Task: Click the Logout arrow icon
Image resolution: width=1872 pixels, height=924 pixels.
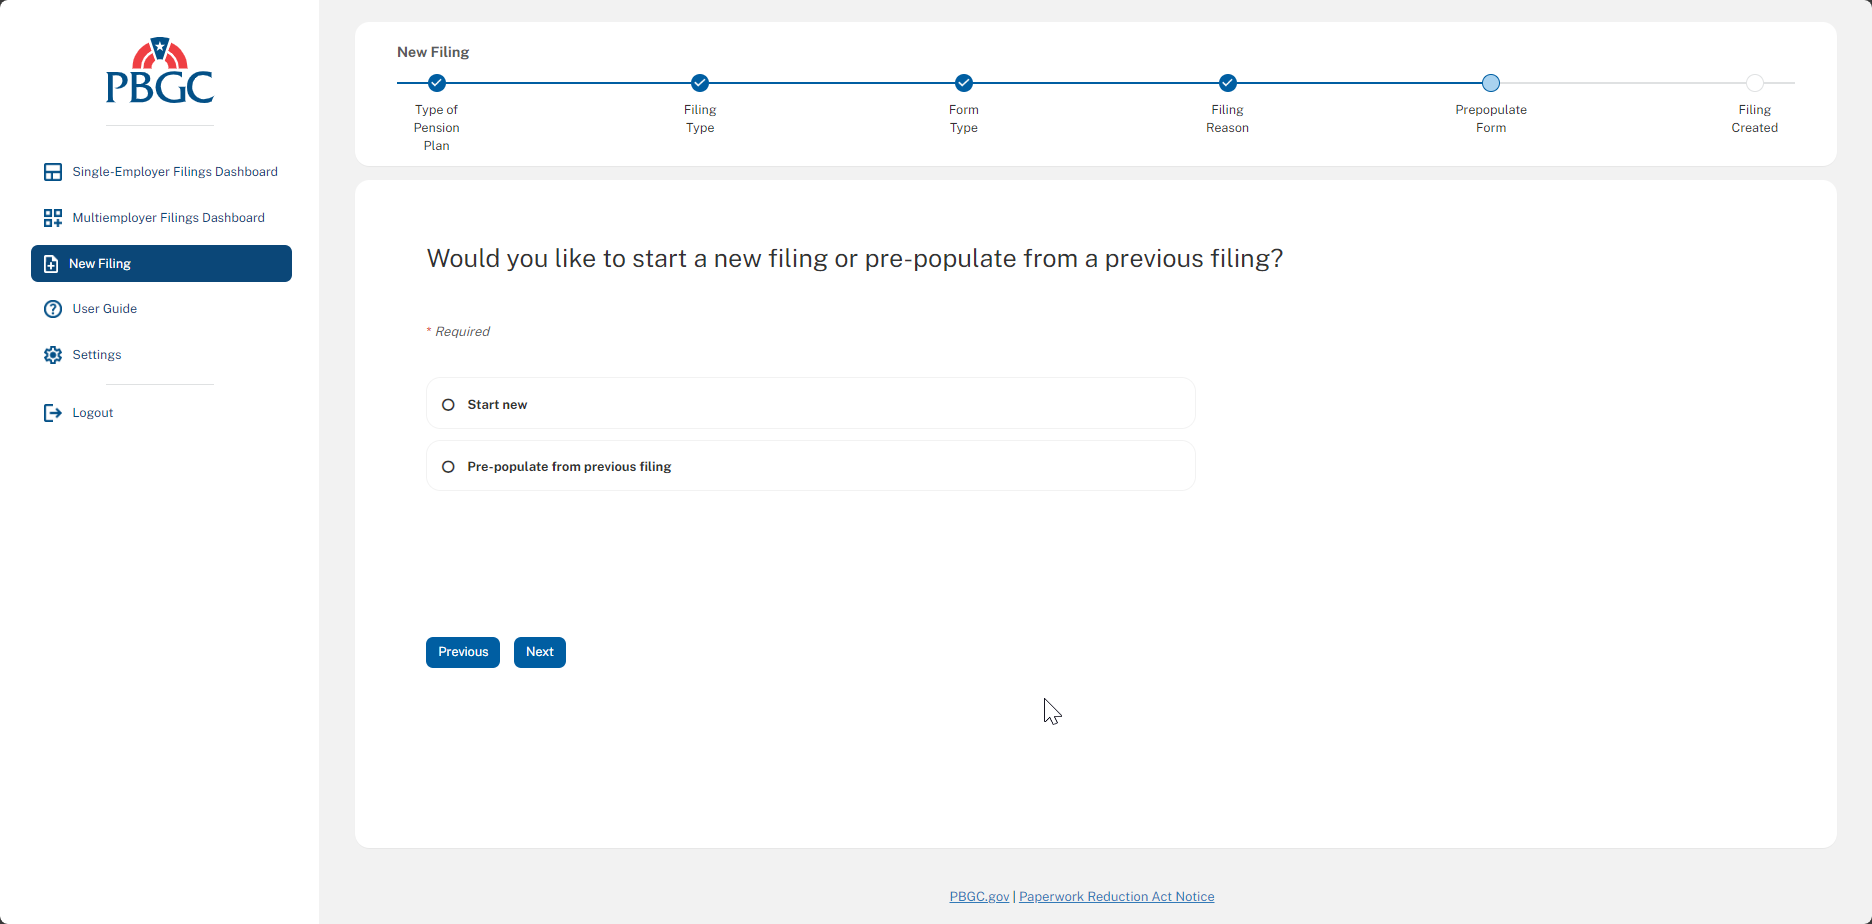Action: tap(53, 413)
